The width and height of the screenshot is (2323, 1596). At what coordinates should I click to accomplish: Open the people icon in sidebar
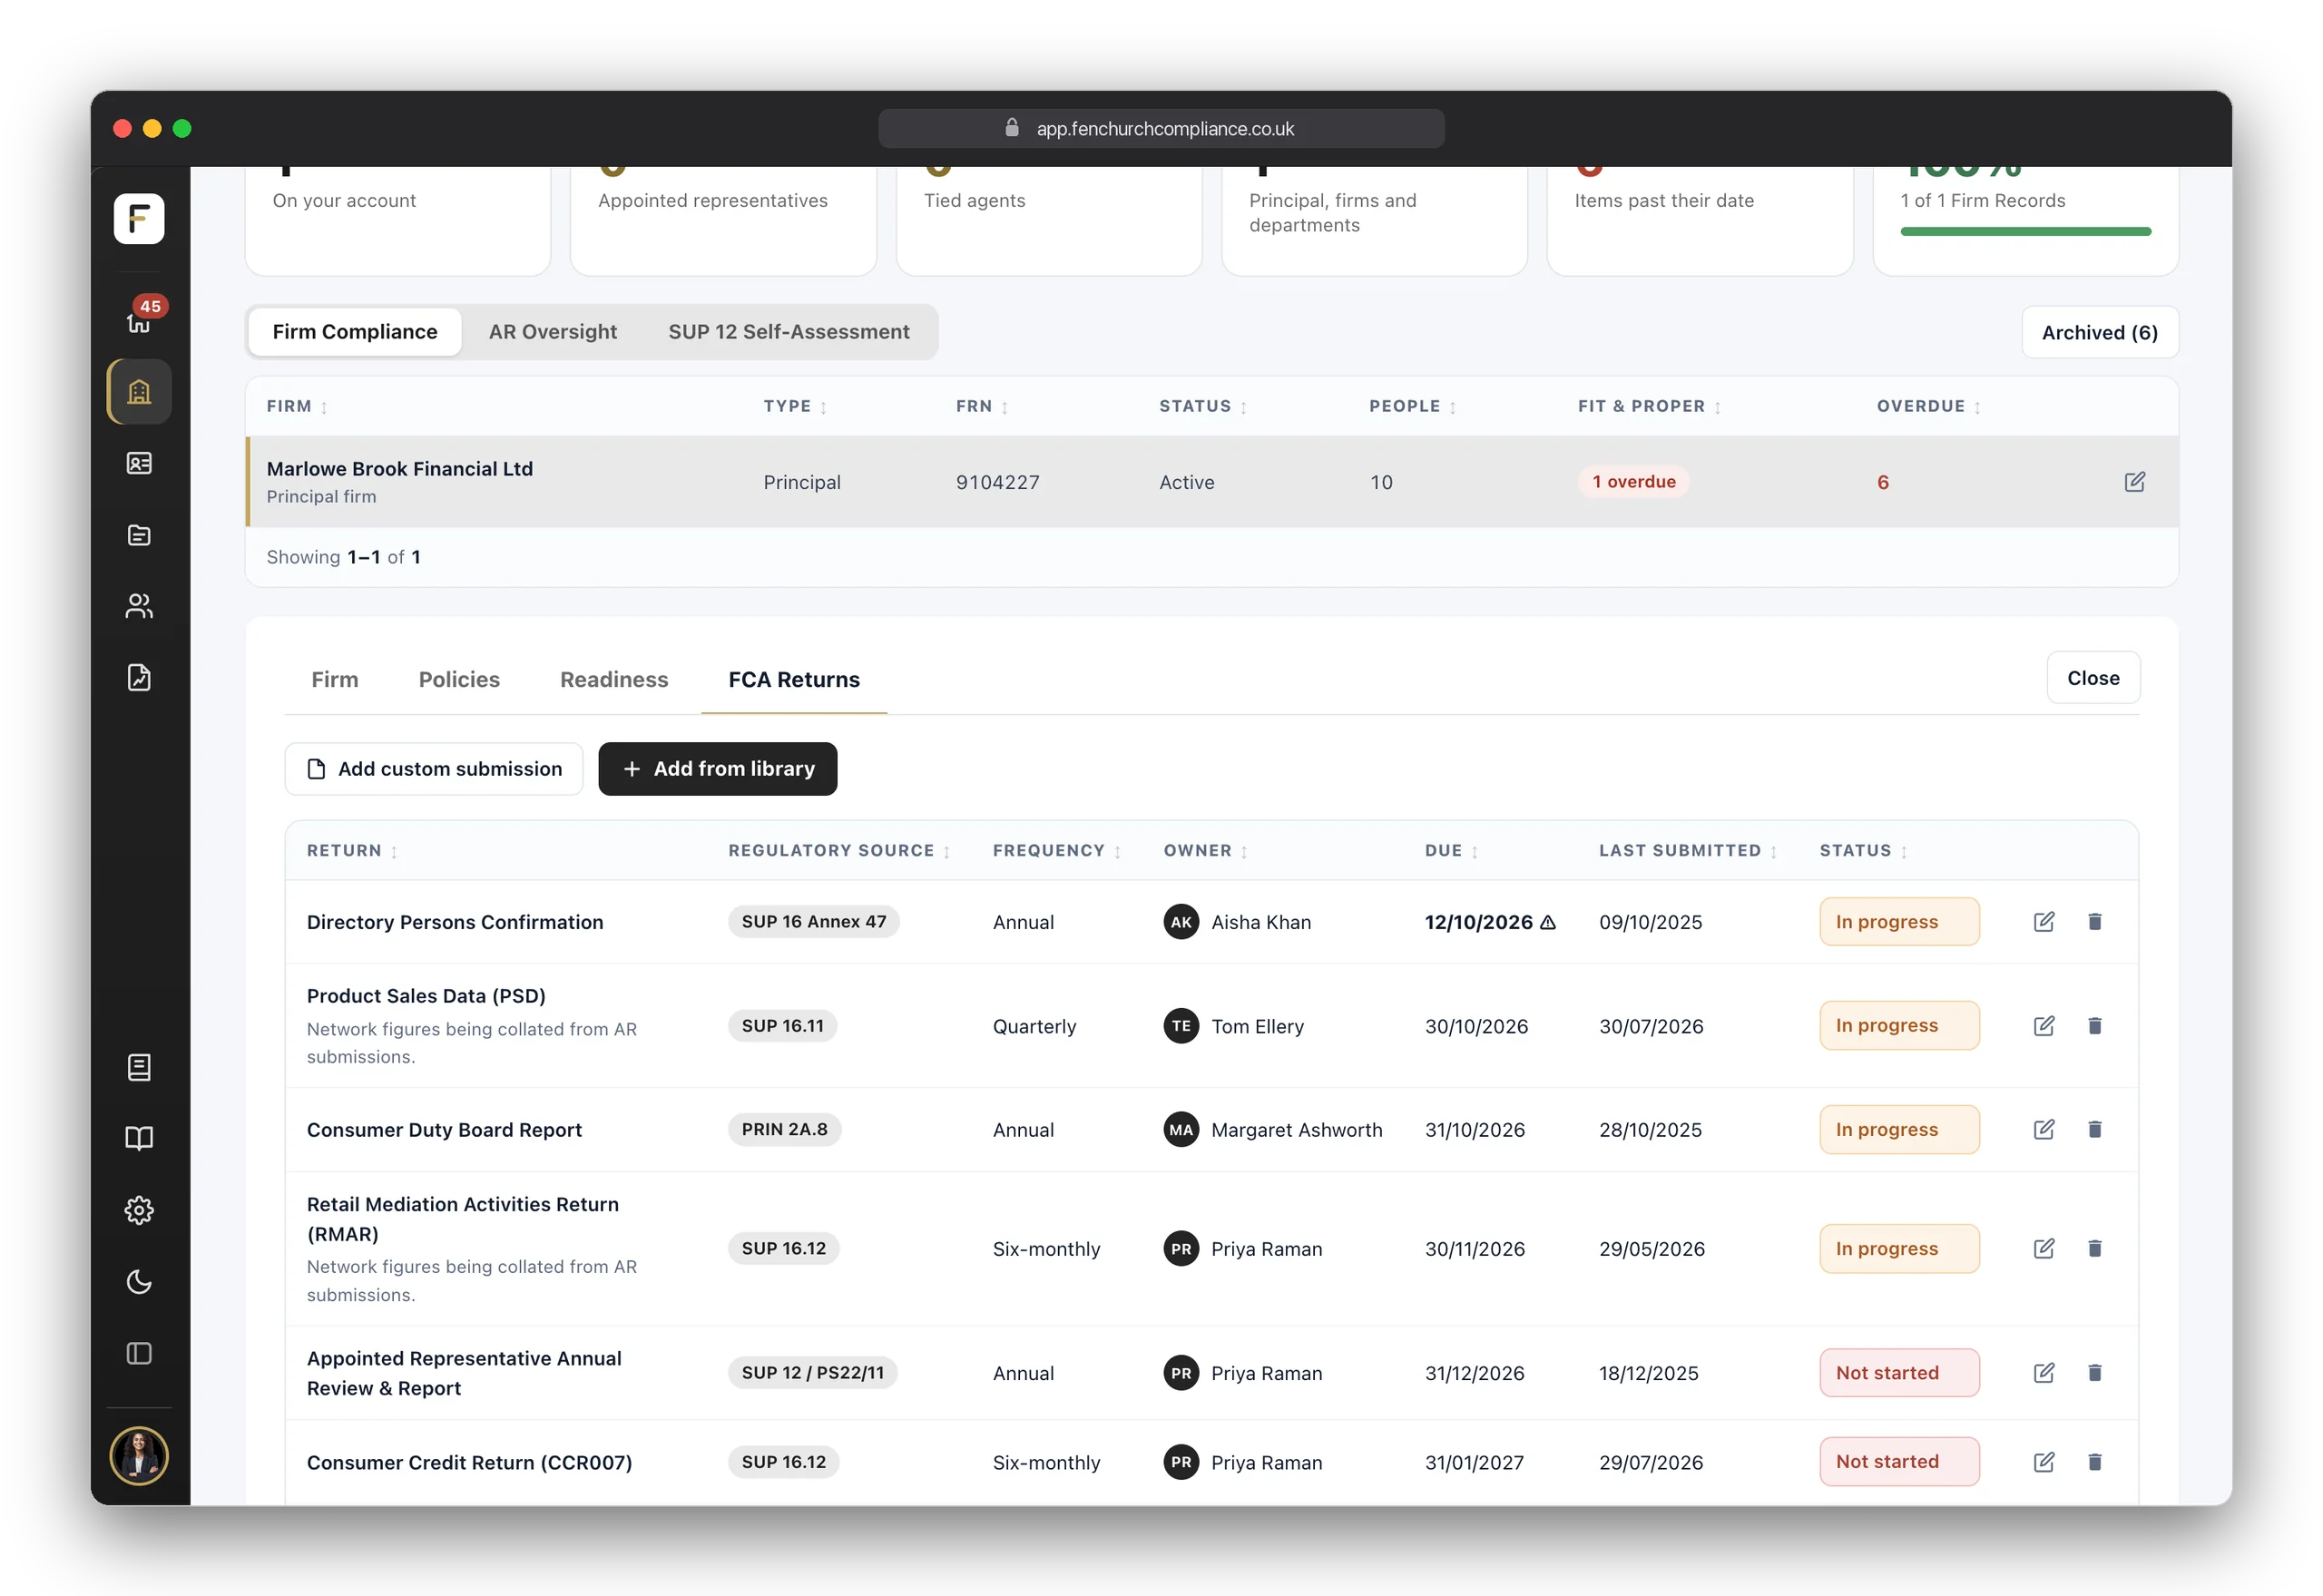139,606
